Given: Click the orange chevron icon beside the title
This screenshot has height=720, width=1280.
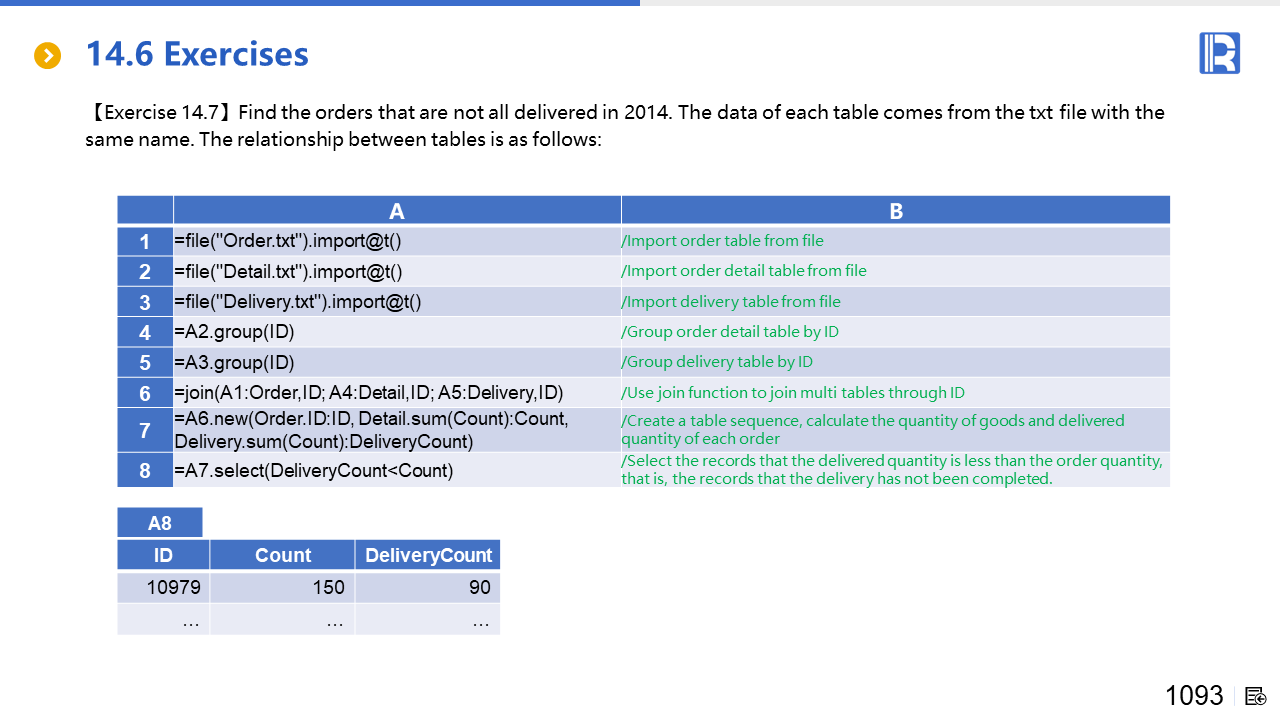Looking at the screenshot, I should 47,56.
